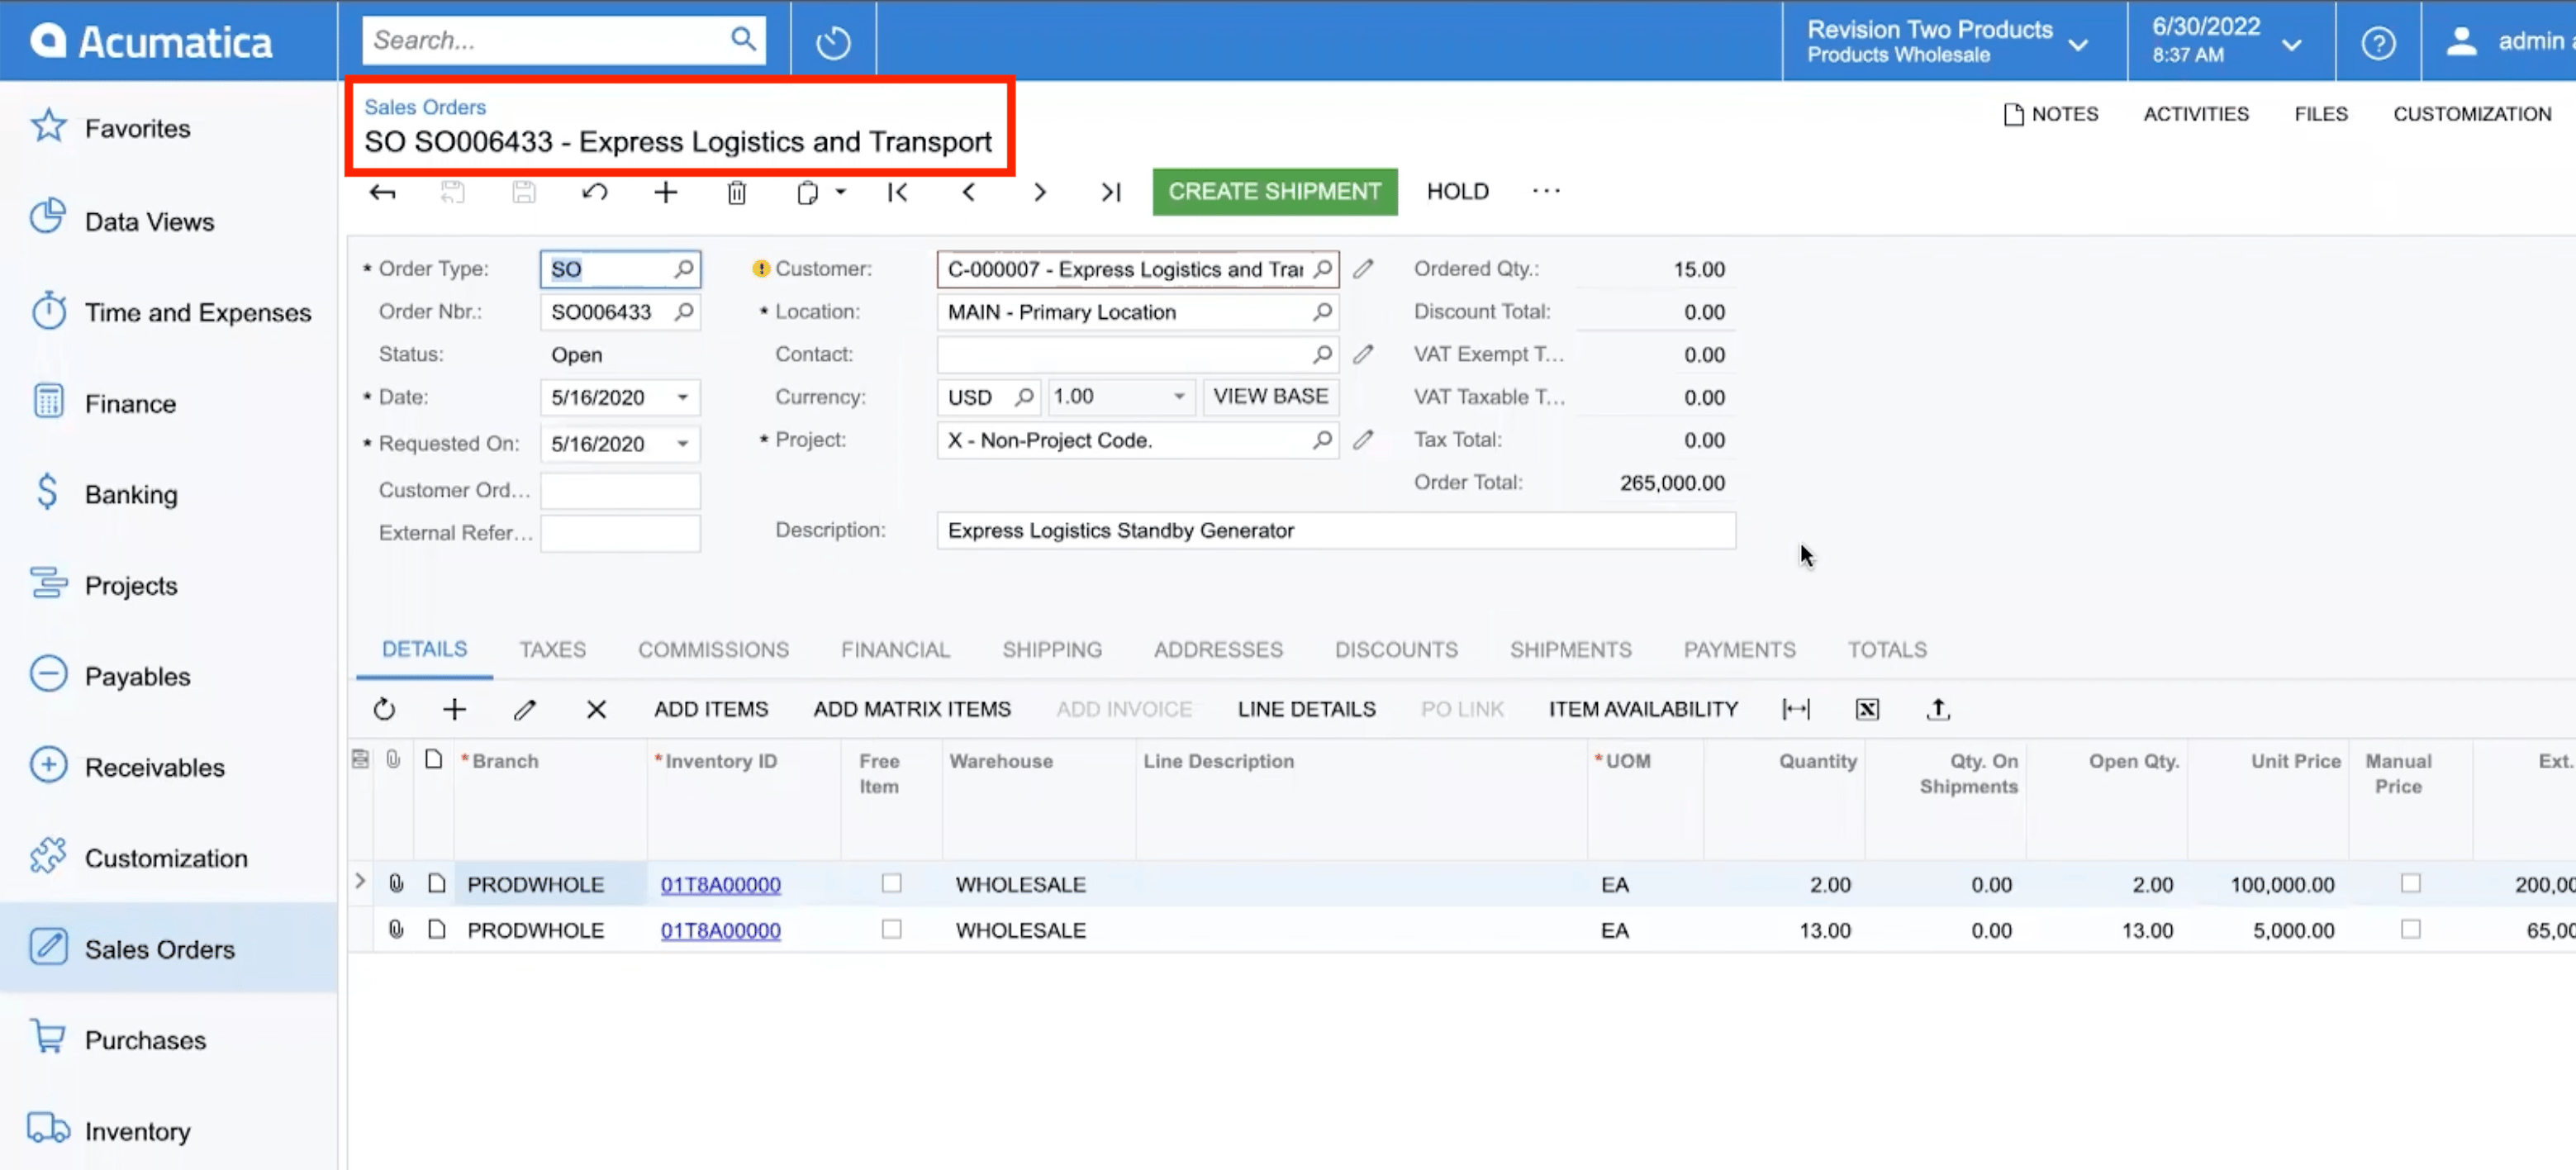The height and width of the screenshot is (1170, 2576).
Task: Go to last record
Action: 1110,192
